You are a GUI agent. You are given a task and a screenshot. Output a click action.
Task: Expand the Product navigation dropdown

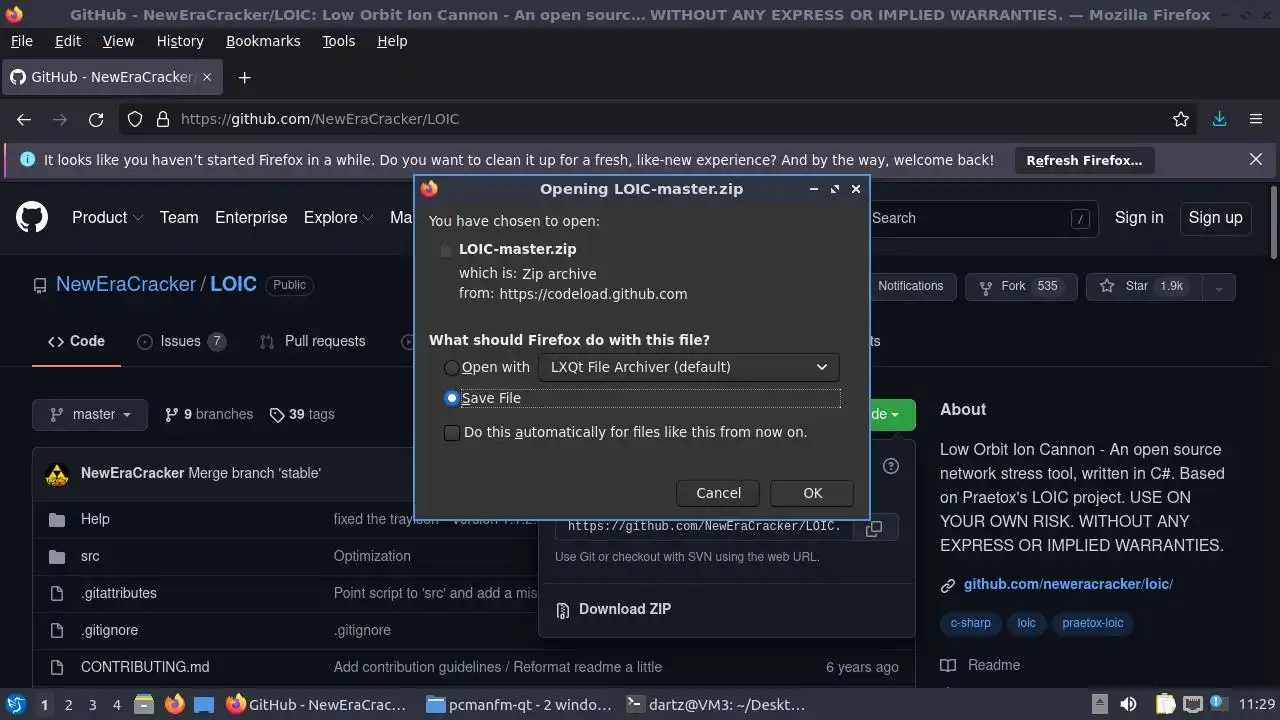point(107,217)
